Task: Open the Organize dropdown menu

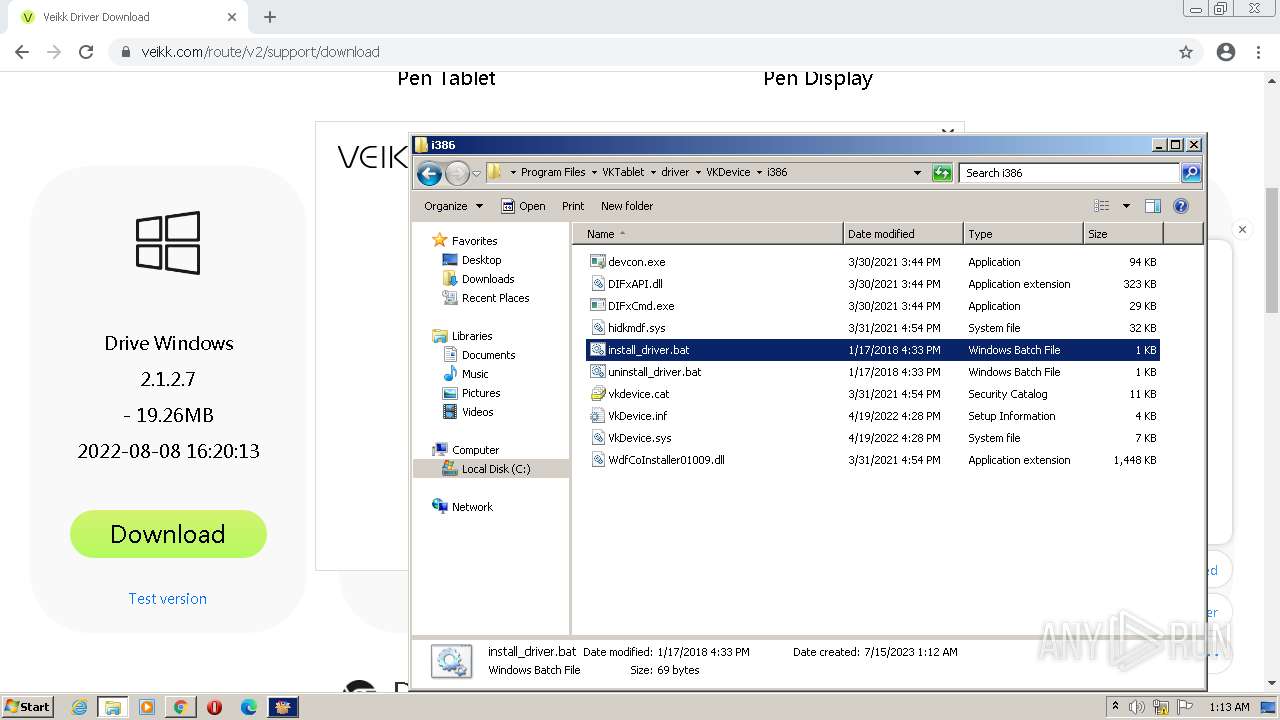Action: pyautogui.click(x=453, y=206)
